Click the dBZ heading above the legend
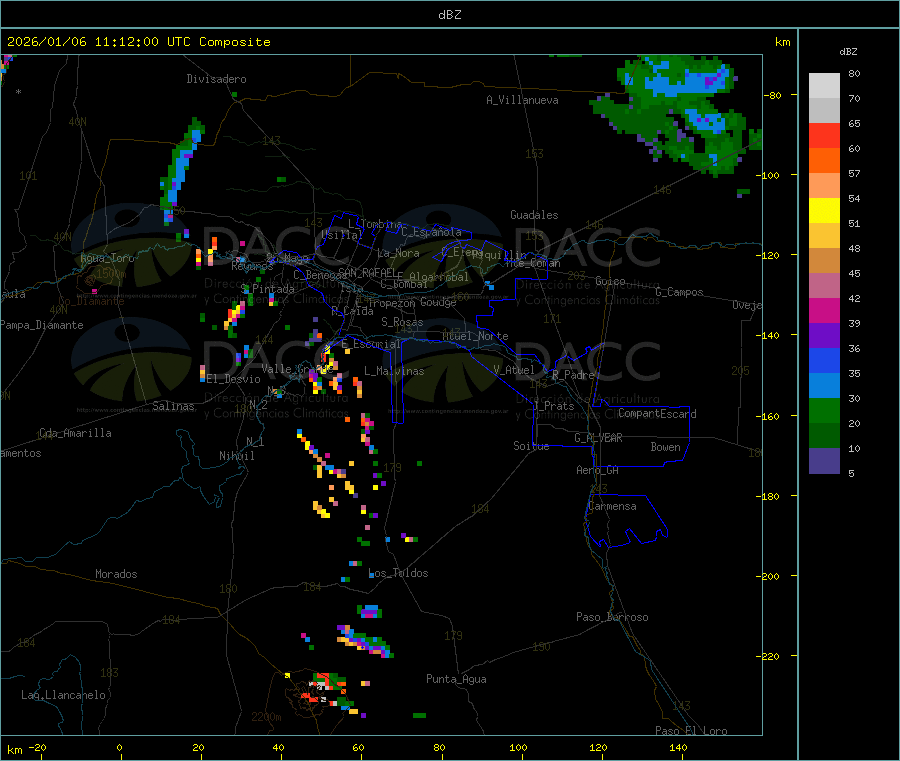The height and width of the screenshot is (761, 900). [848, 52]
